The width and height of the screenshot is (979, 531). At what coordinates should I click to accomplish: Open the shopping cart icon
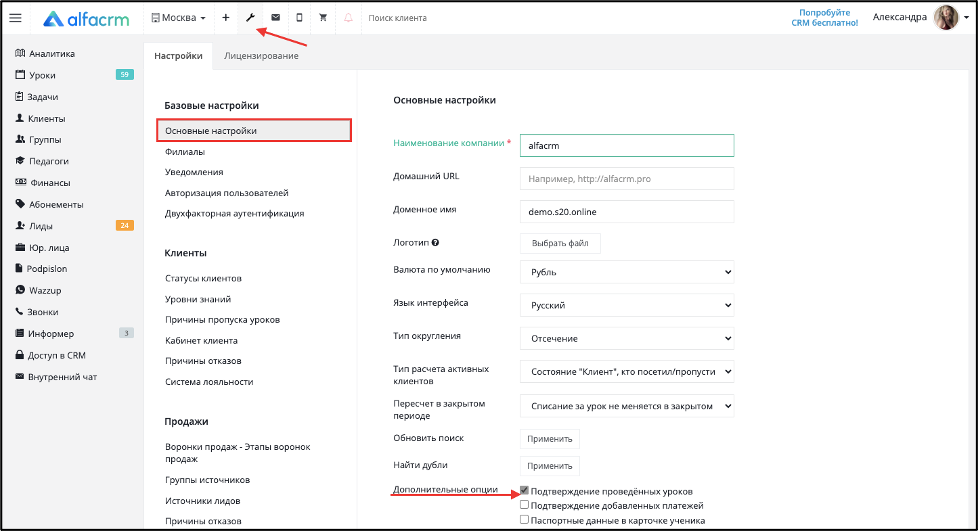(323, 17)
